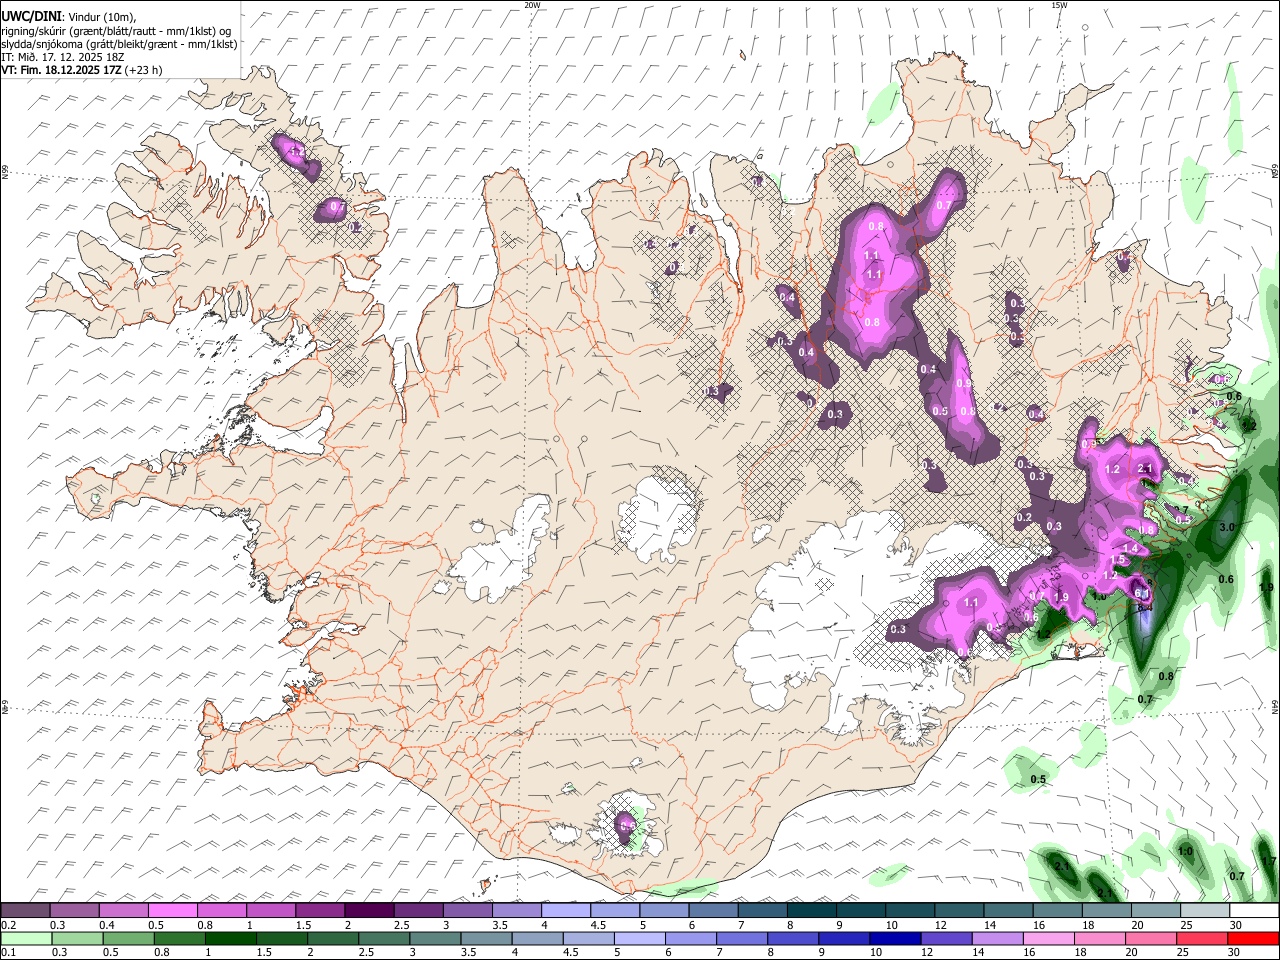Click the 'rigning/skúrir' legend description line
1280x960 pixels.
[x=115, y=31]
